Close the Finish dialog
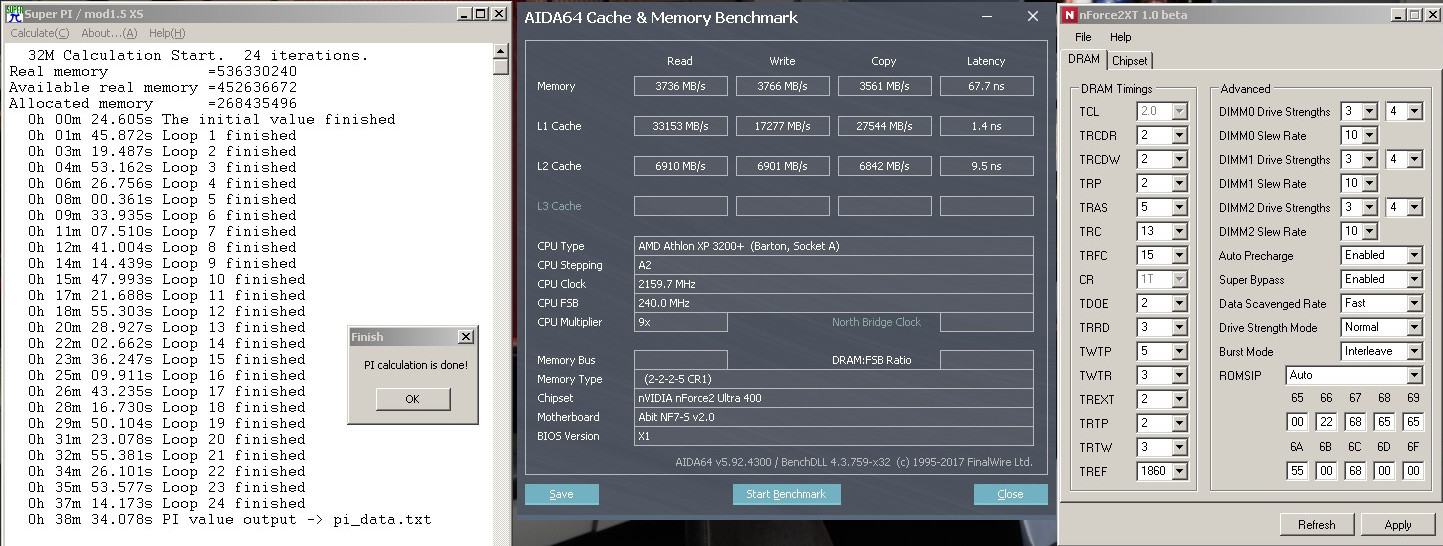 (x=465, y=337)
